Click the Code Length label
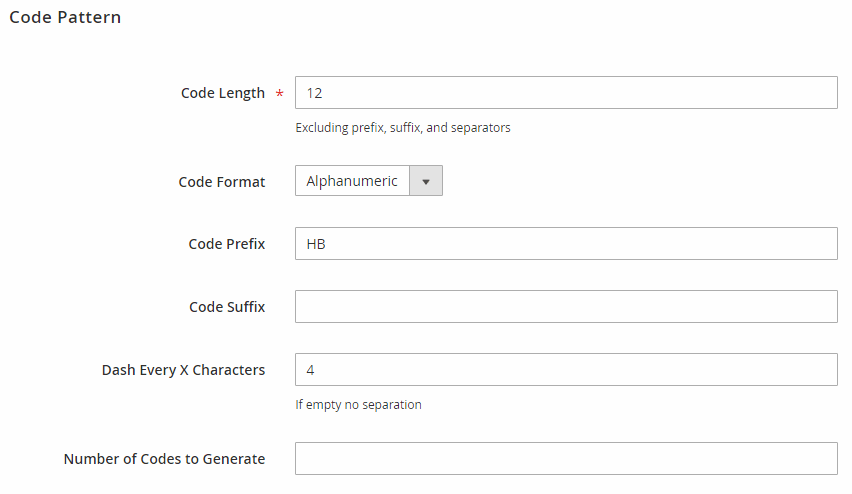Screen dimensions: 852x494 click(223, 93)
